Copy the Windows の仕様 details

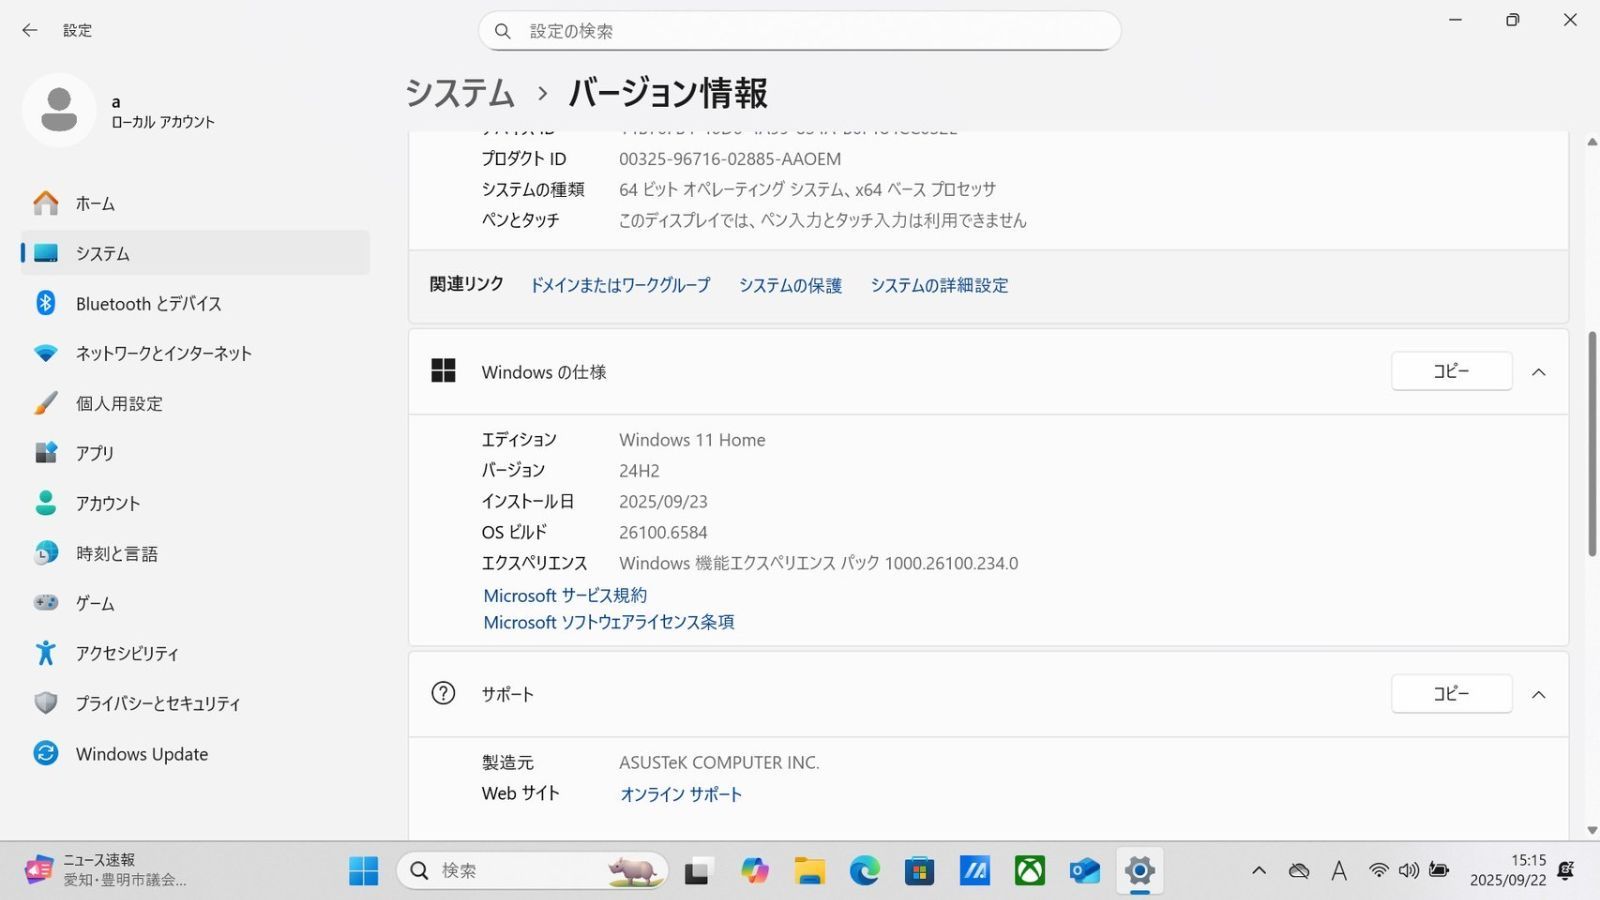pos(1450,371)
